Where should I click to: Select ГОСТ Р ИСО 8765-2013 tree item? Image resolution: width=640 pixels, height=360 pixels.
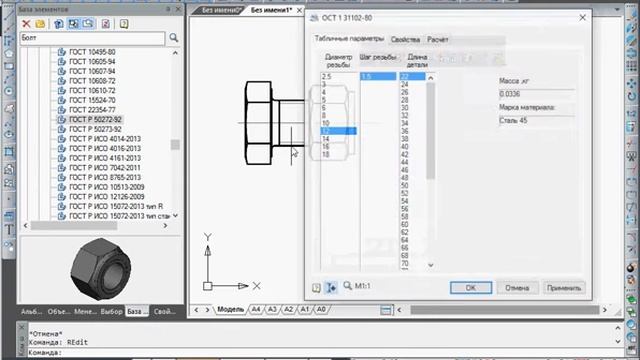(x=105, y=178)
